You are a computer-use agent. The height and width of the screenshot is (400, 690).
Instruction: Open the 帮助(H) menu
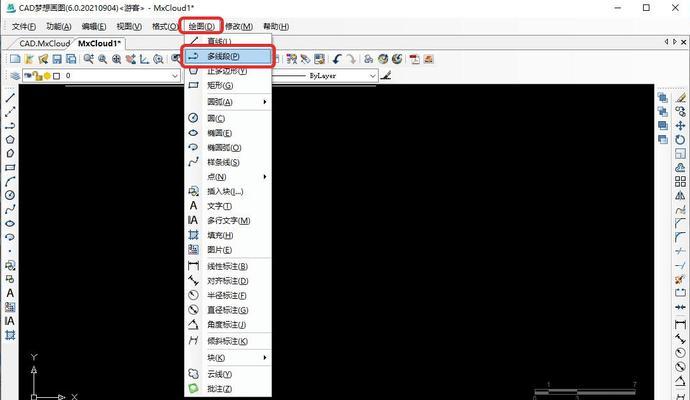tap(276, 26)
